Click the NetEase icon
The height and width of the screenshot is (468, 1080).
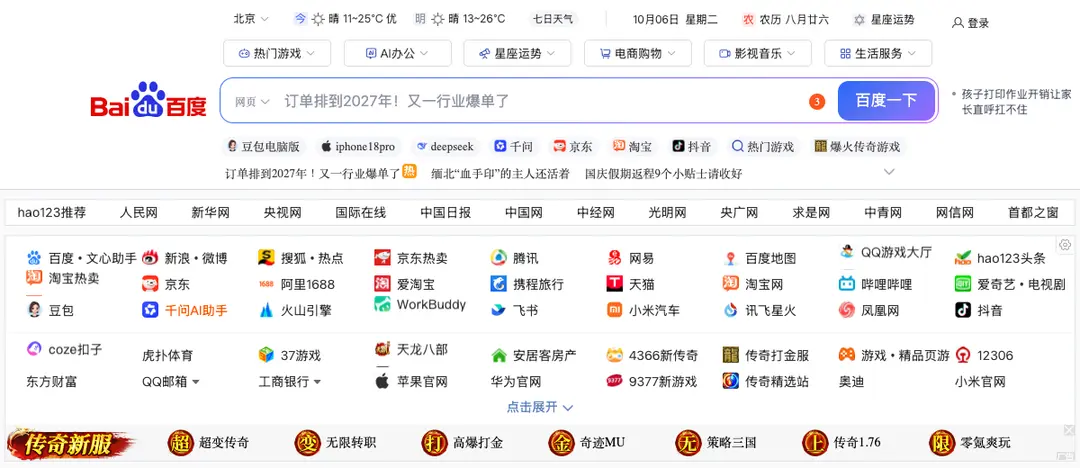tap(614, 258)
